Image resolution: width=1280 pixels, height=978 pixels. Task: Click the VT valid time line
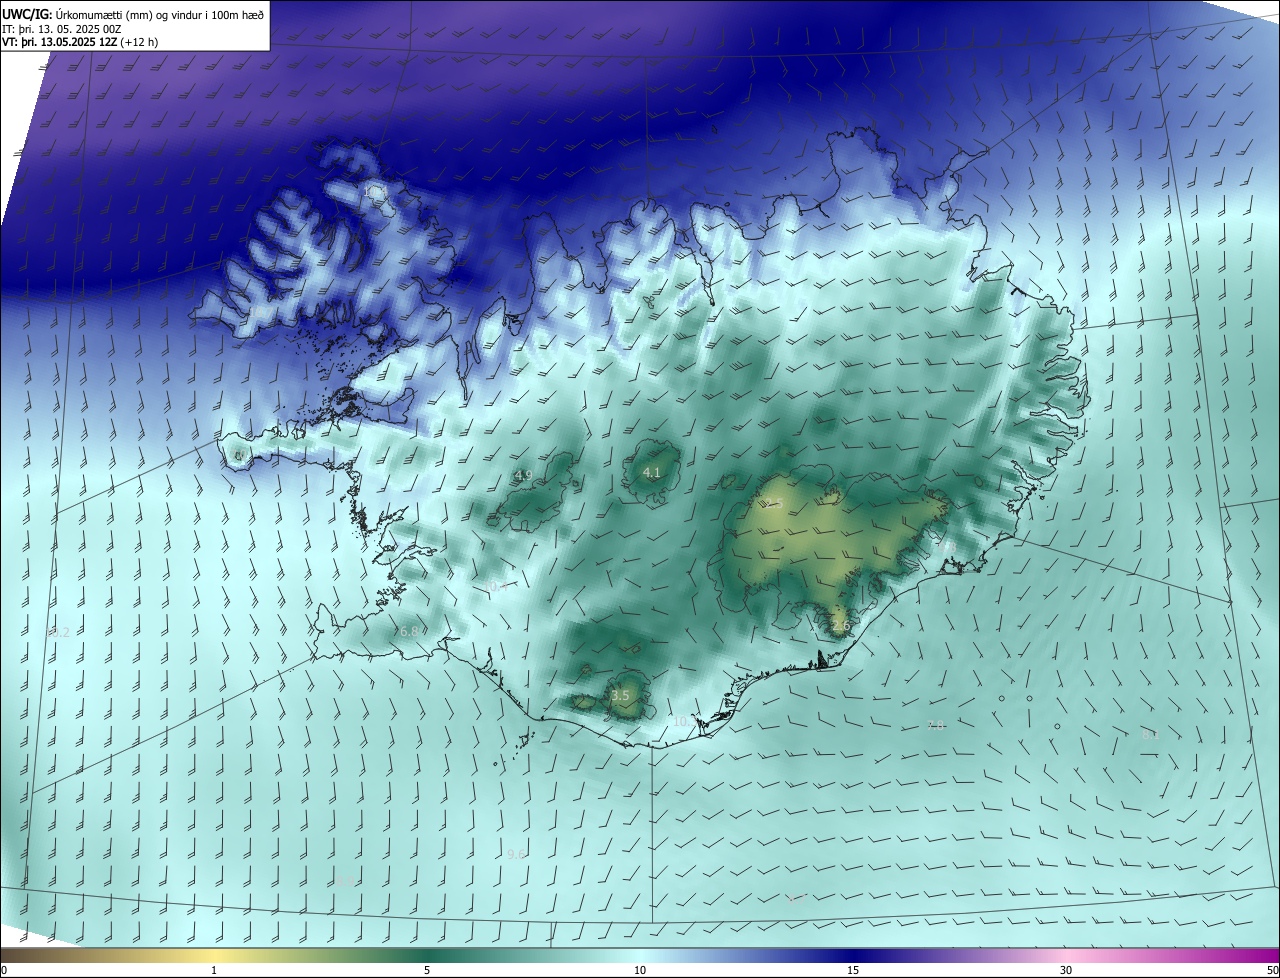pos(79,42)
